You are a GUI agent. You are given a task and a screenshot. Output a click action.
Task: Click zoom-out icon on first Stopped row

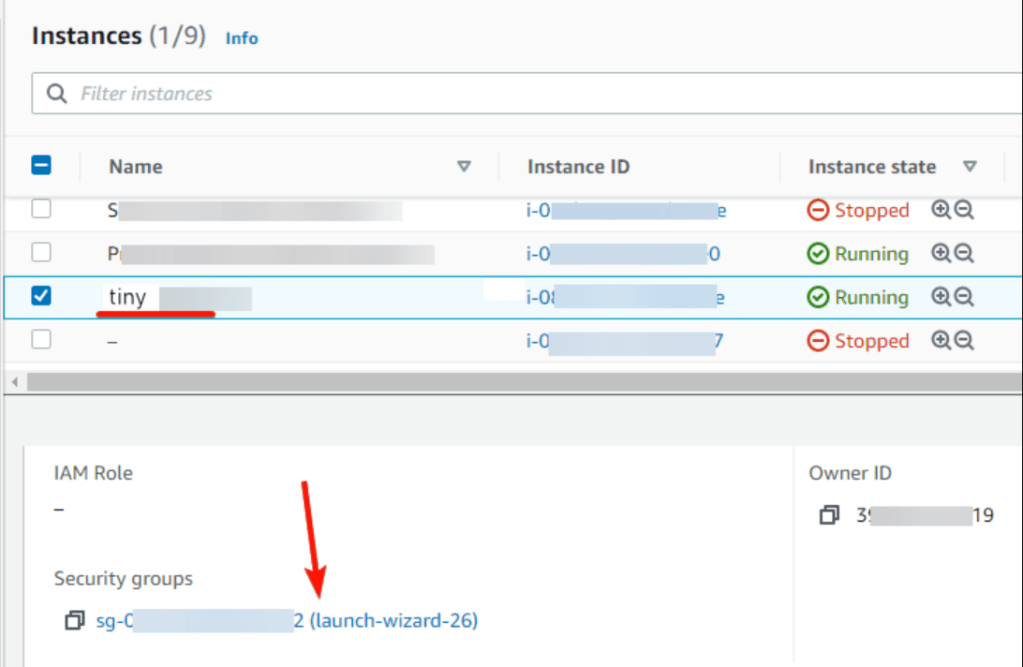964,210
